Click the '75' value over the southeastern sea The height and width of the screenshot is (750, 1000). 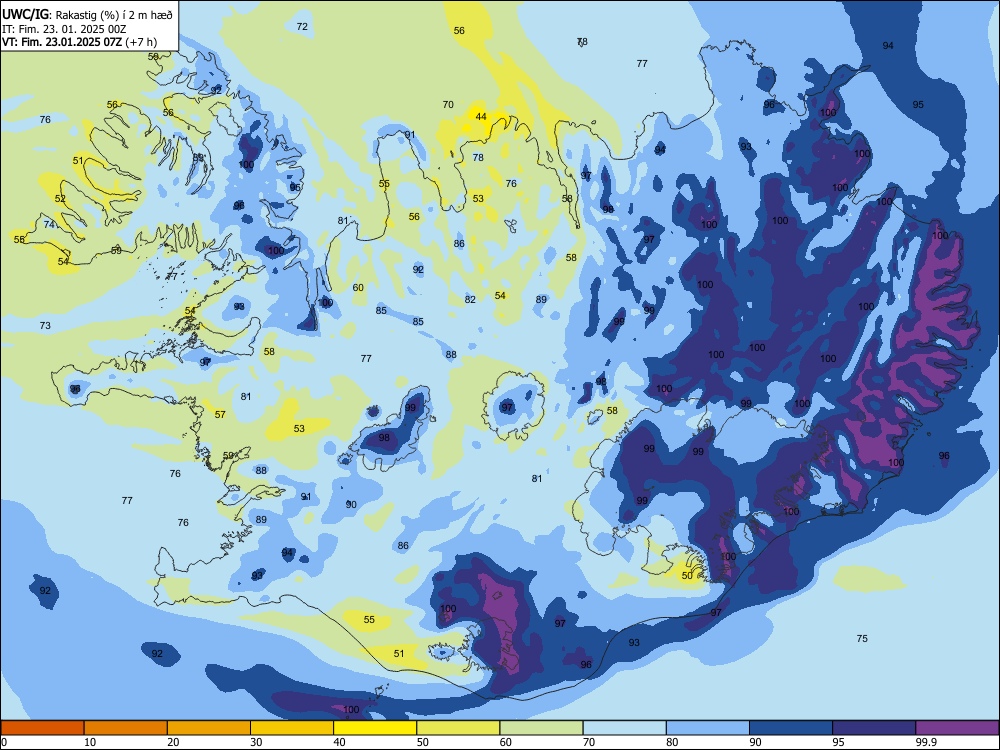[862, 638]
